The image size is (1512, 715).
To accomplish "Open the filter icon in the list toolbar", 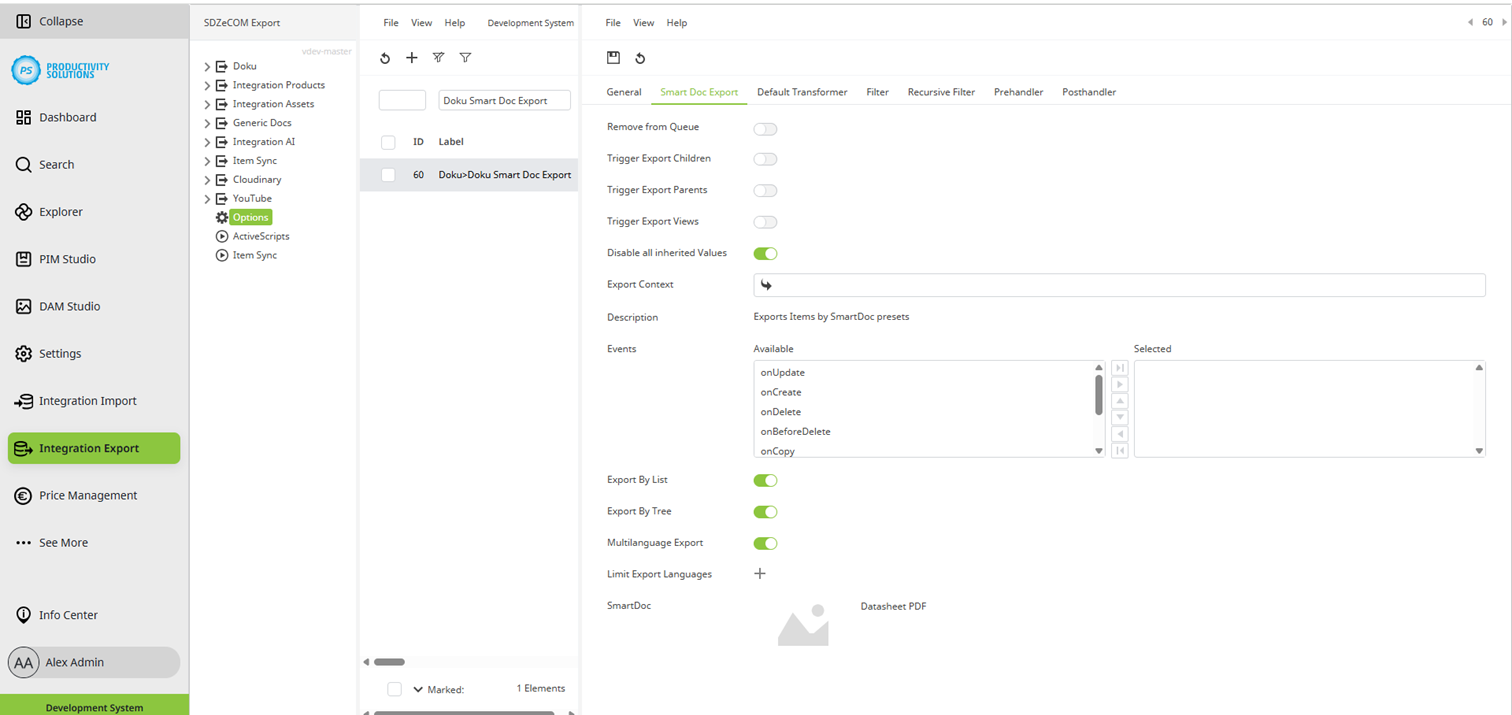I will pyautogui.click(x=465, y=57).
